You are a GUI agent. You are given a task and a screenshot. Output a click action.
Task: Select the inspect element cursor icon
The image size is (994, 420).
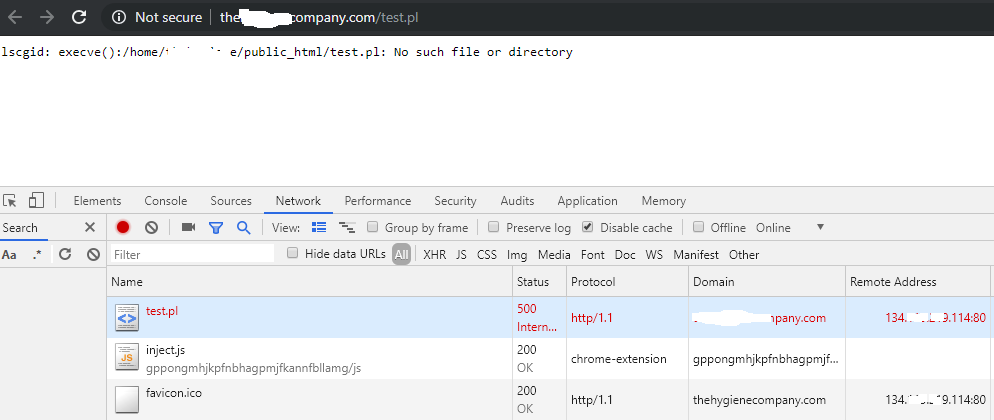point(11,200)
